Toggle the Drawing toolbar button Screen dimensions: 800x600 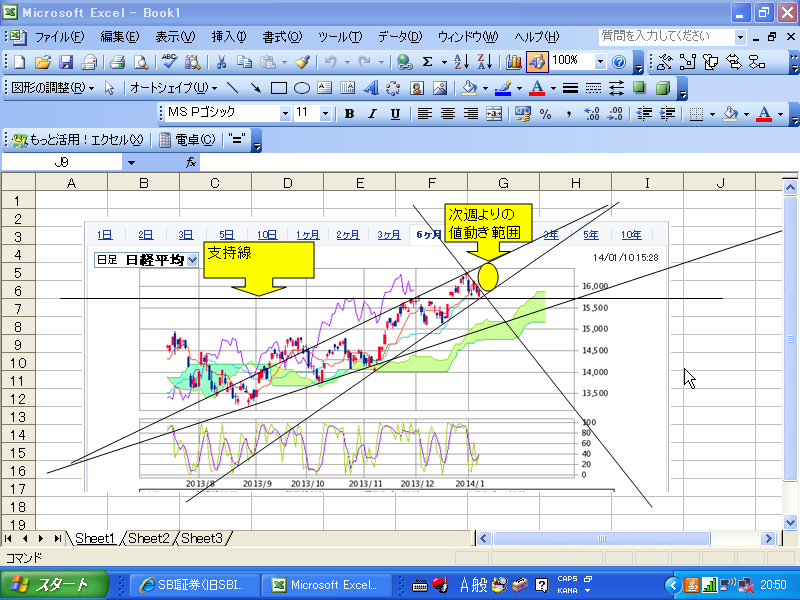536,62
